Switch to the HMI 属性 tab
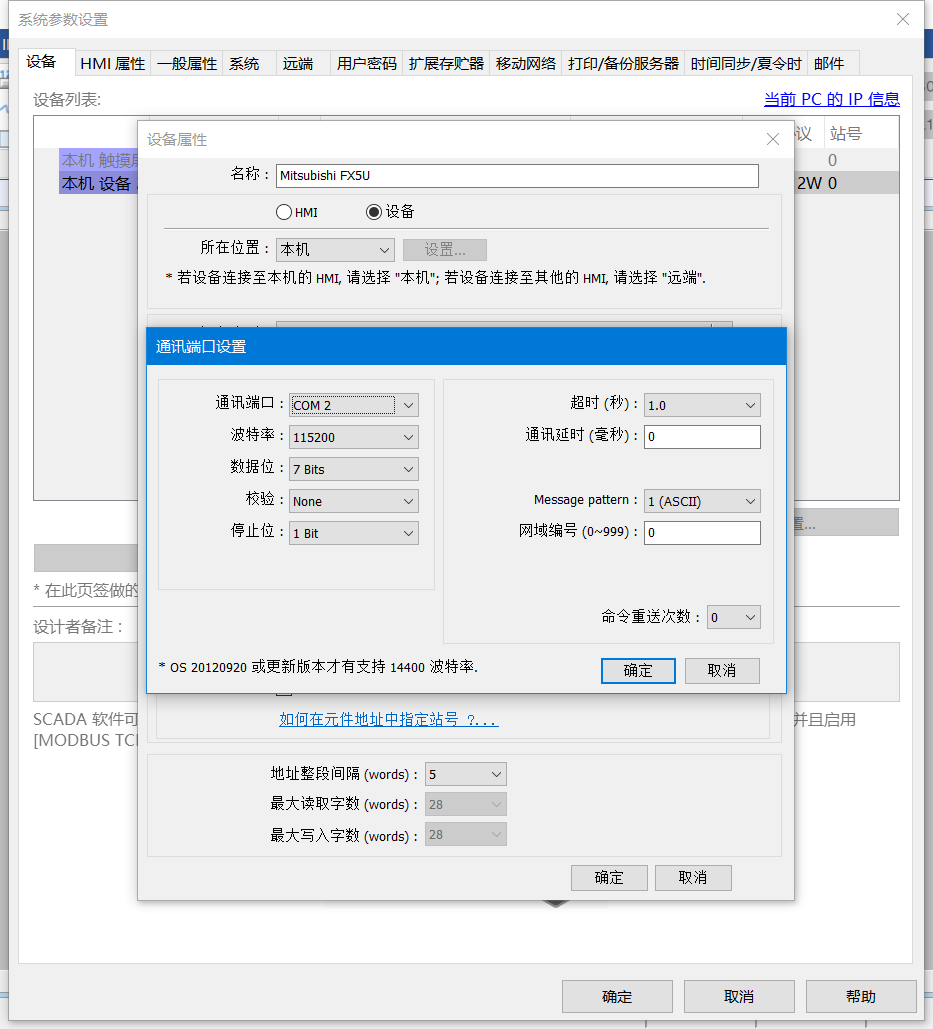 pos(112,63)
